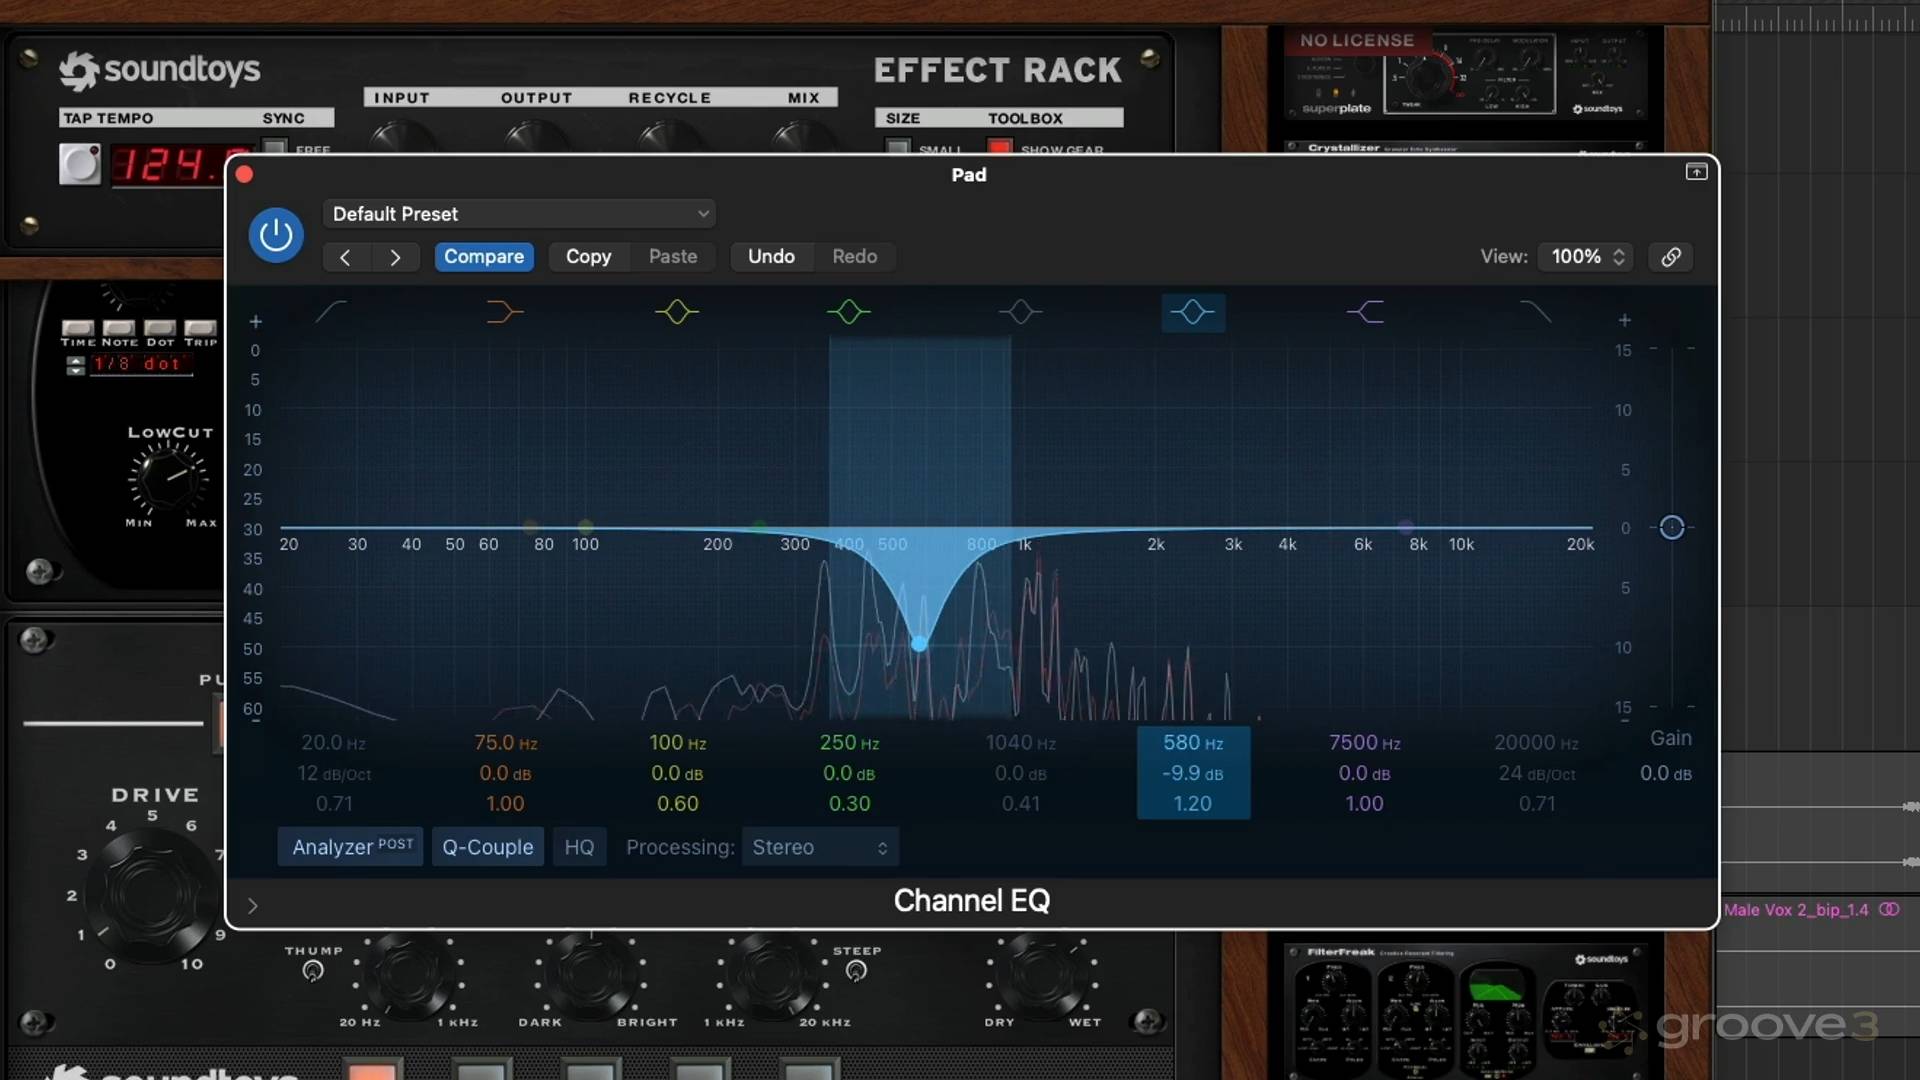Click the upward arrow icon in plugin corner
This screenshot has height=1080, width=1920.
(1696, 171)
